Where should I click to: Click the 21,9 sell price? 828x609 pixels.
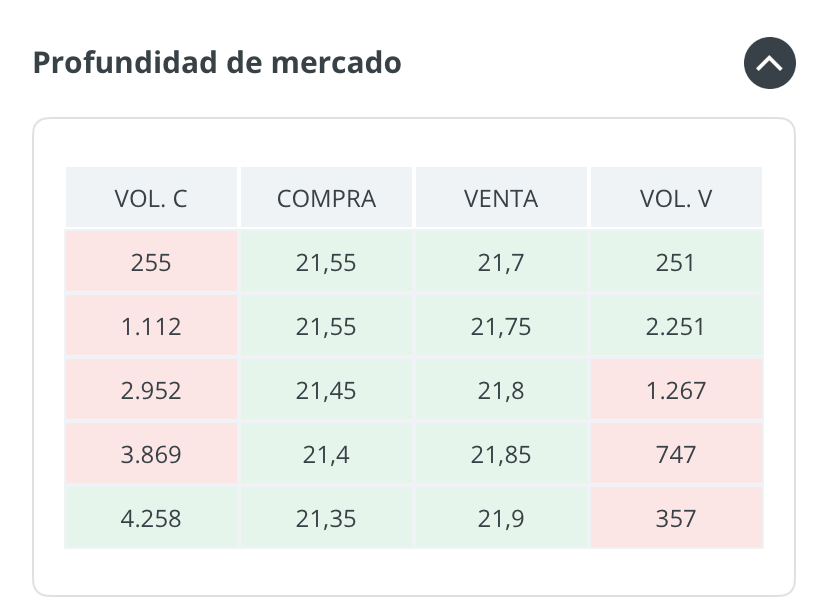(x=501, y=519)
